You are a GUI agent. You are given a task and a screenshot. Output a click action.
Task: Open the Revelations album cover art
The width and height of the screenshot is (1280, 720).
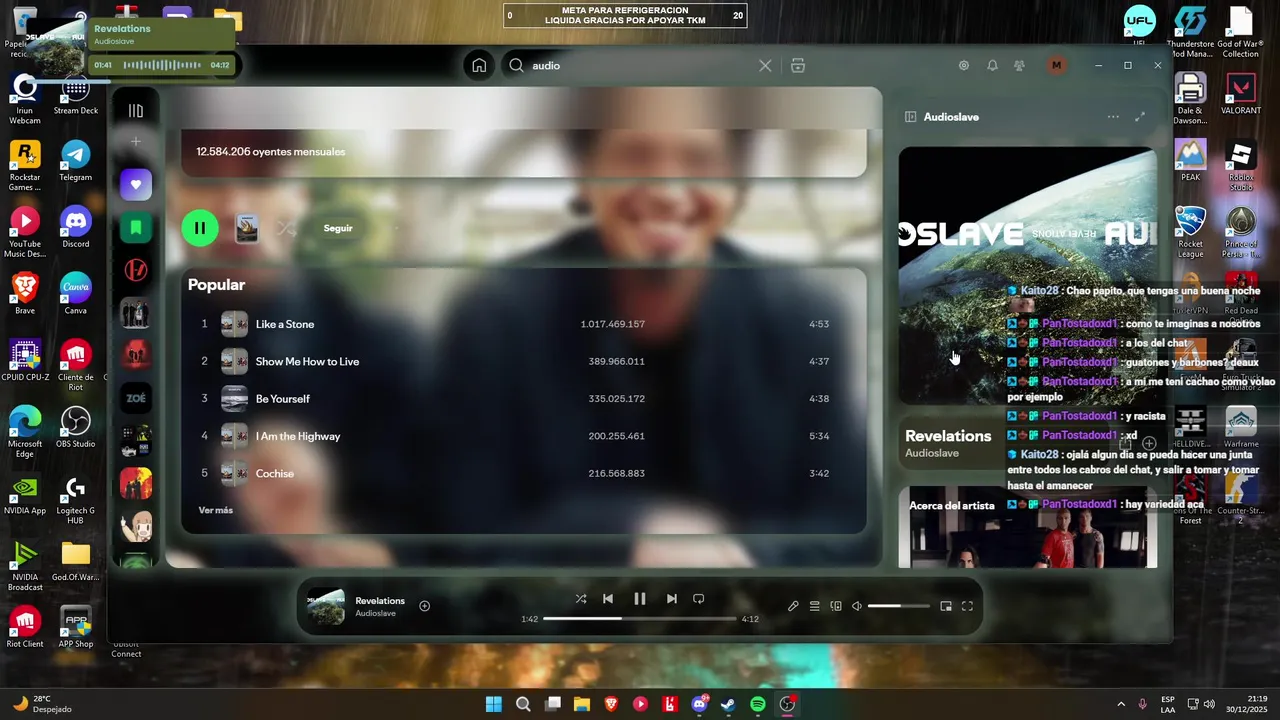[x=1027, y=276]
